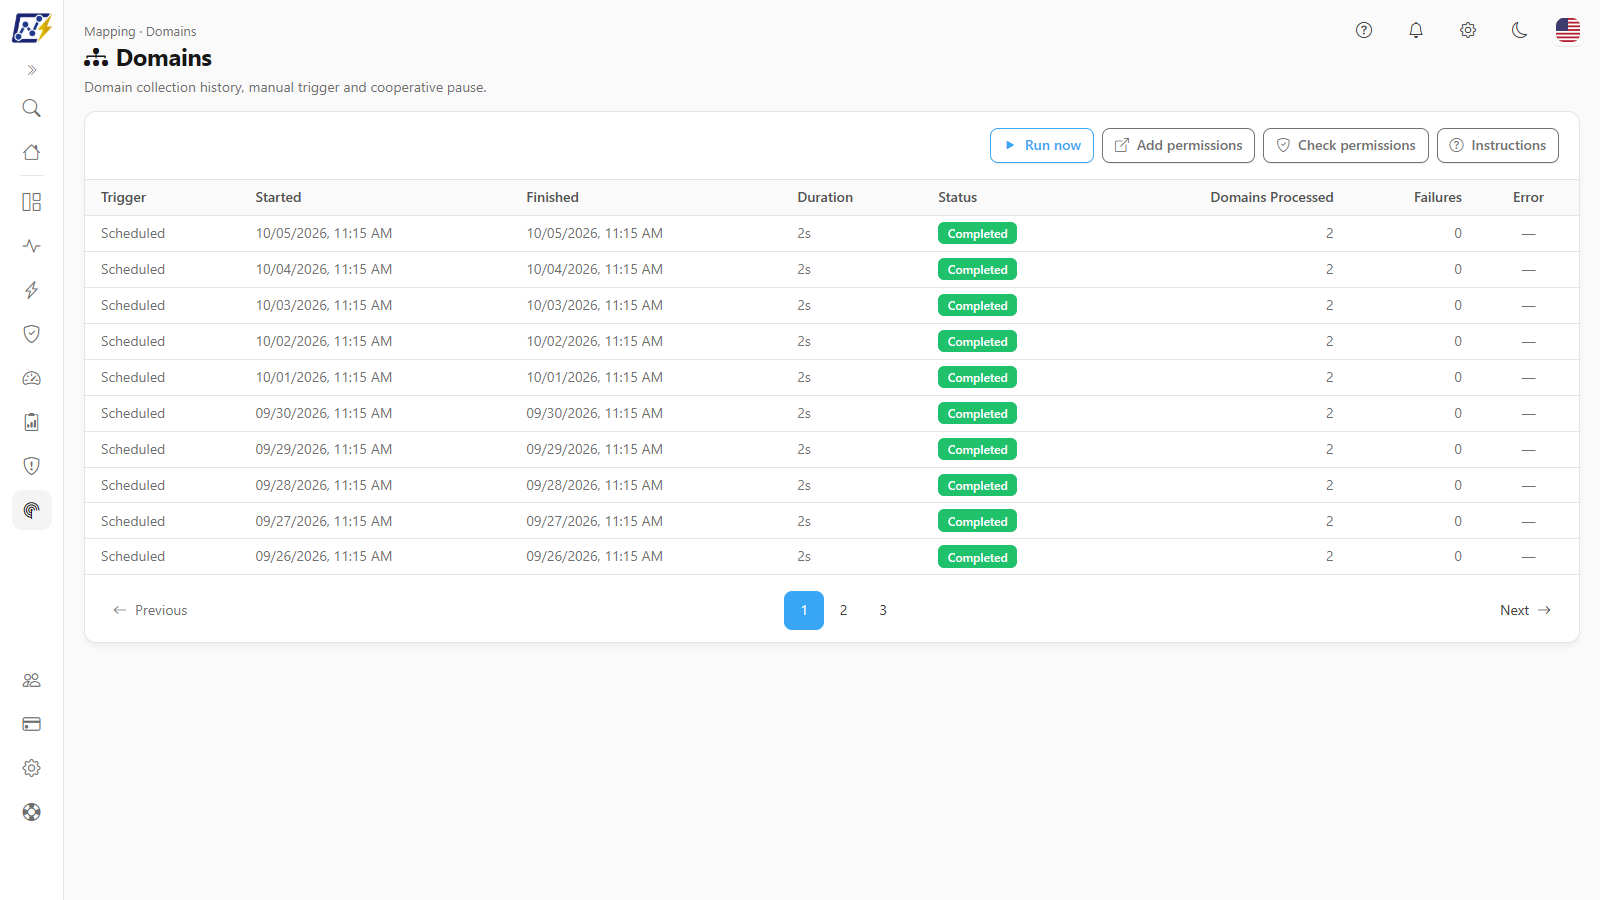This screenshot has height=900, width=1600.
Task: Click the started cell 10/03/2026, 11:15 AM
Action: [x=324, y=305]
